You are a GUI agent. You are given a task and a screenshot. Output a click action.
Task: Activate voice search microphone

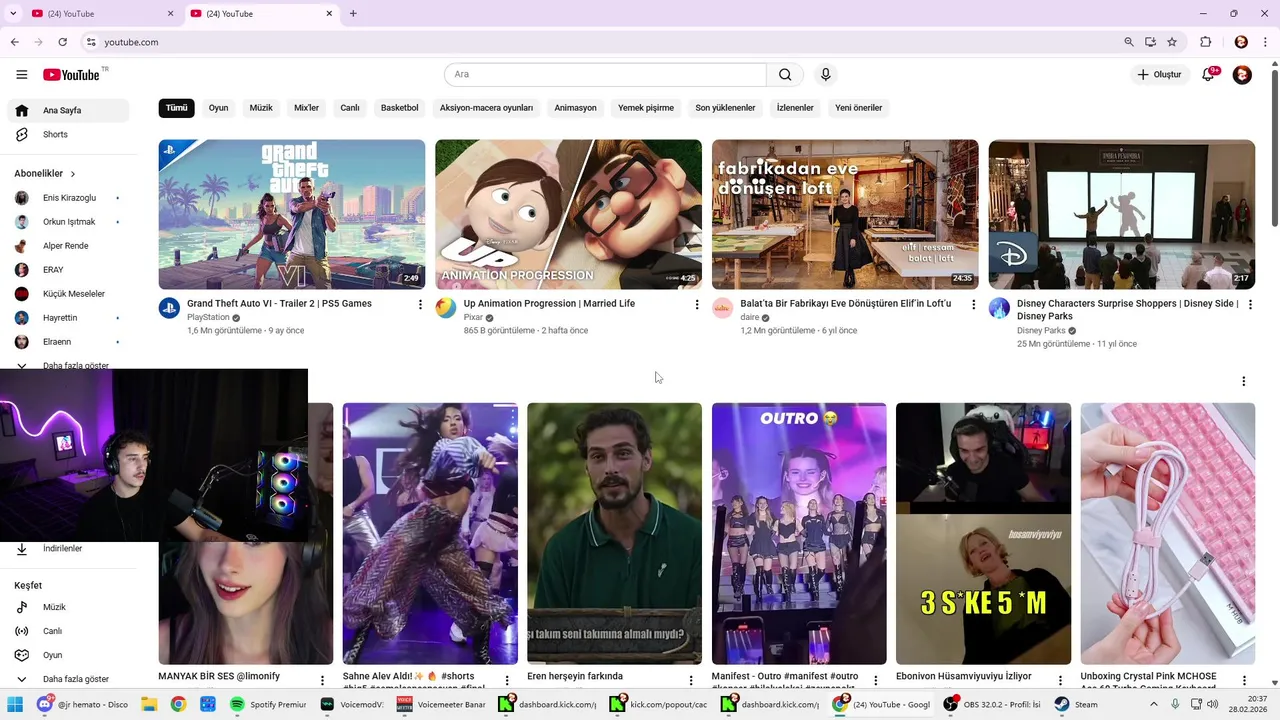point(825,75)
